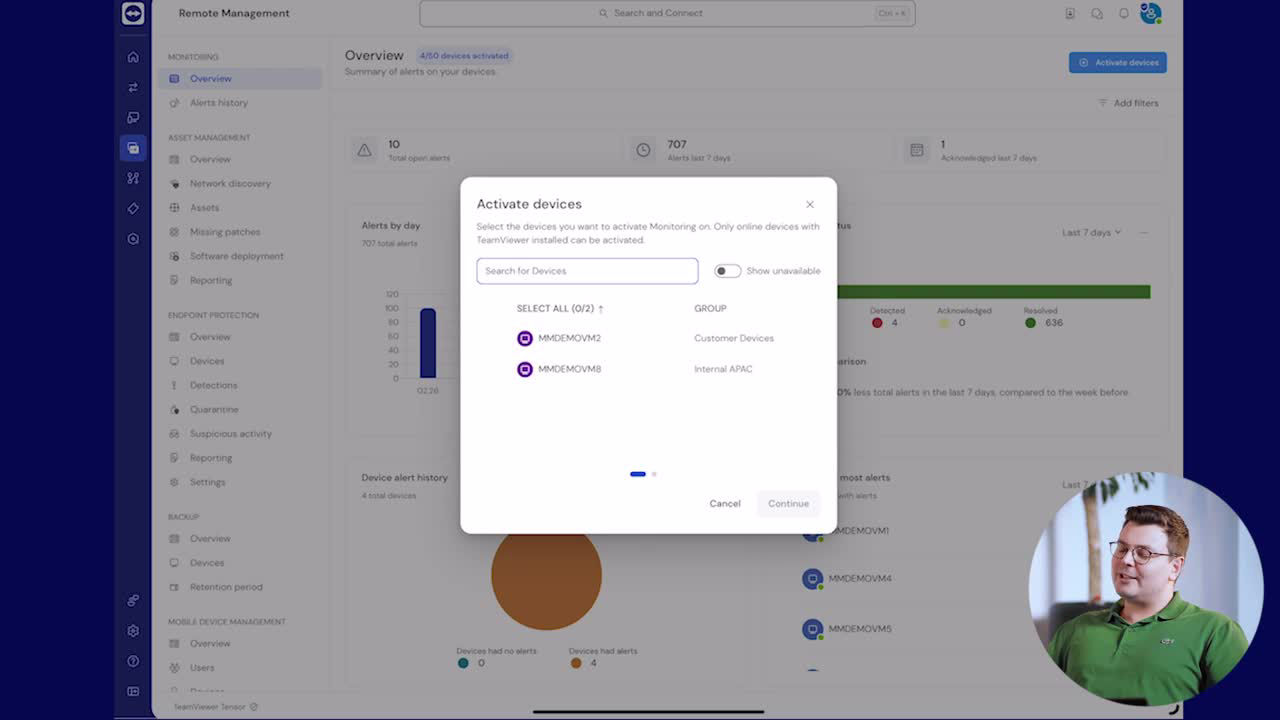Click the Activate devices blue button
This screenshot has height=720, width=1280.
coord(1117,62)
